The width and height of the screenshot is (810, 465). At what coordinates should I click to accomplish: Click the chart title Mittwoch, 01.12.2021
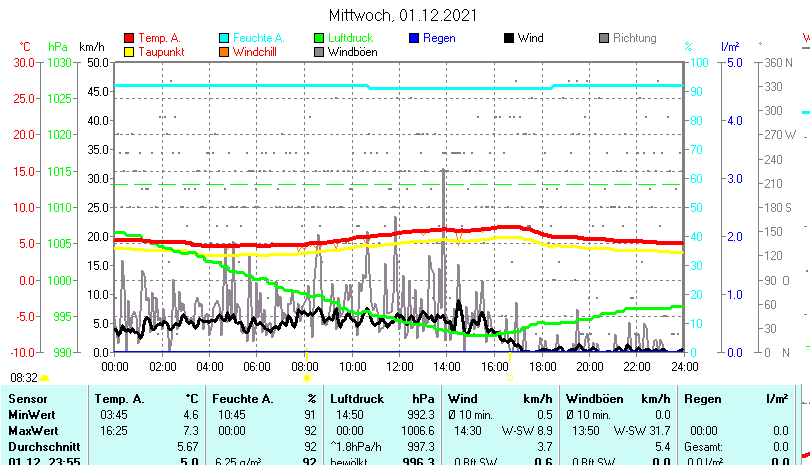click(402, 15)
